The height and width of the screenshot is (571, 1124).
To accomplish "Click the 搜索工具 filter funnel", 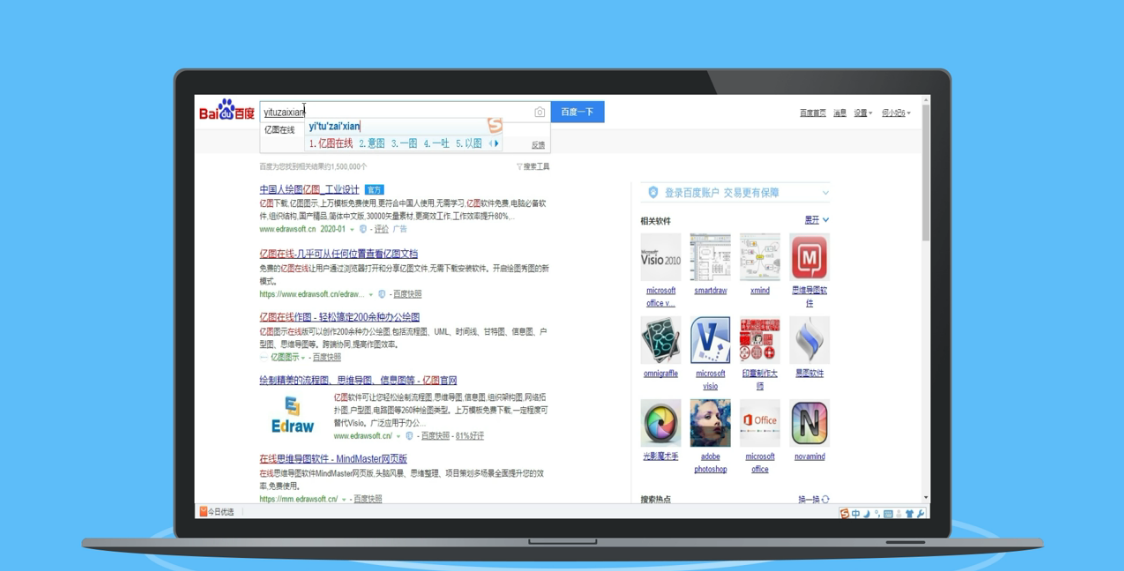I will [x=519, y=166].
